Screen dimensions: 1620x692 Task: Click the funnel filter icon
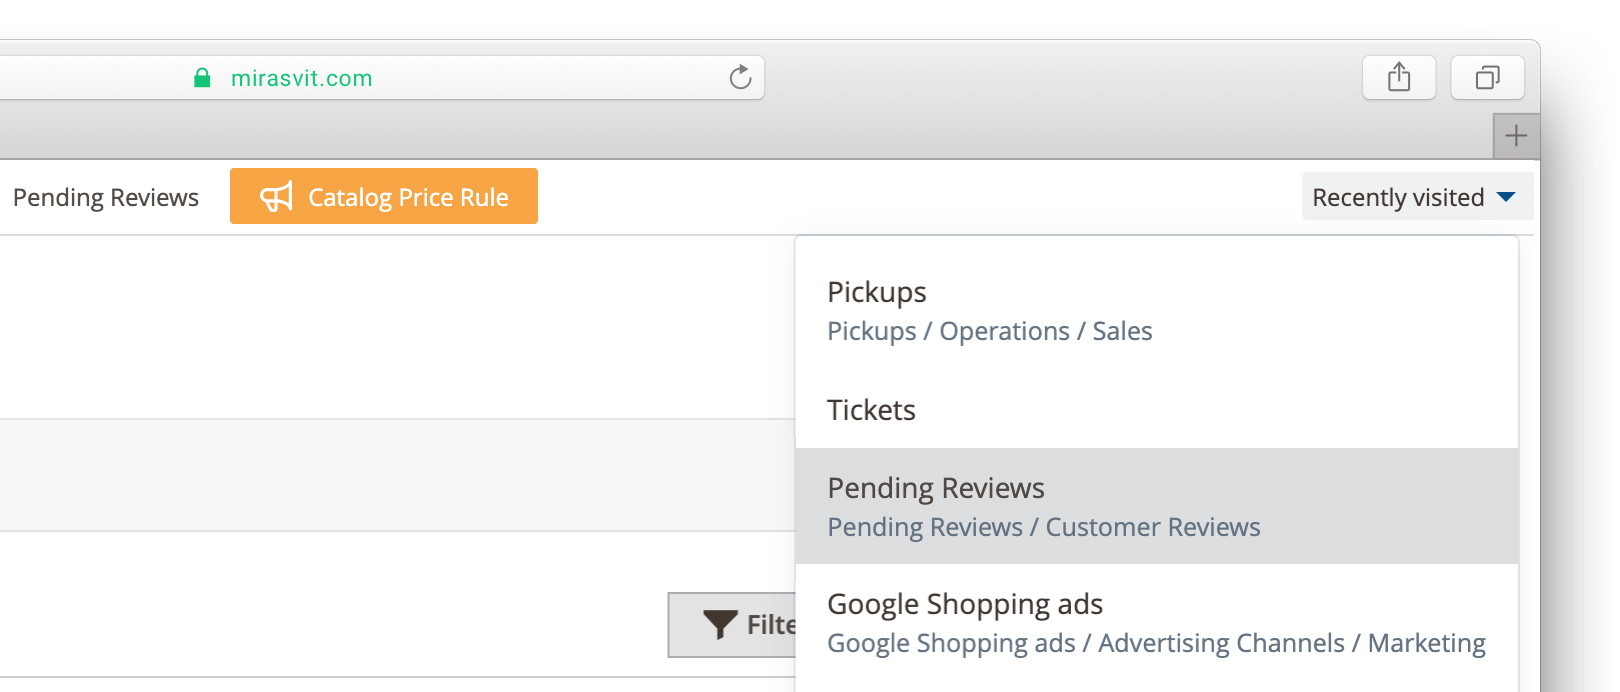coord(720,625)
